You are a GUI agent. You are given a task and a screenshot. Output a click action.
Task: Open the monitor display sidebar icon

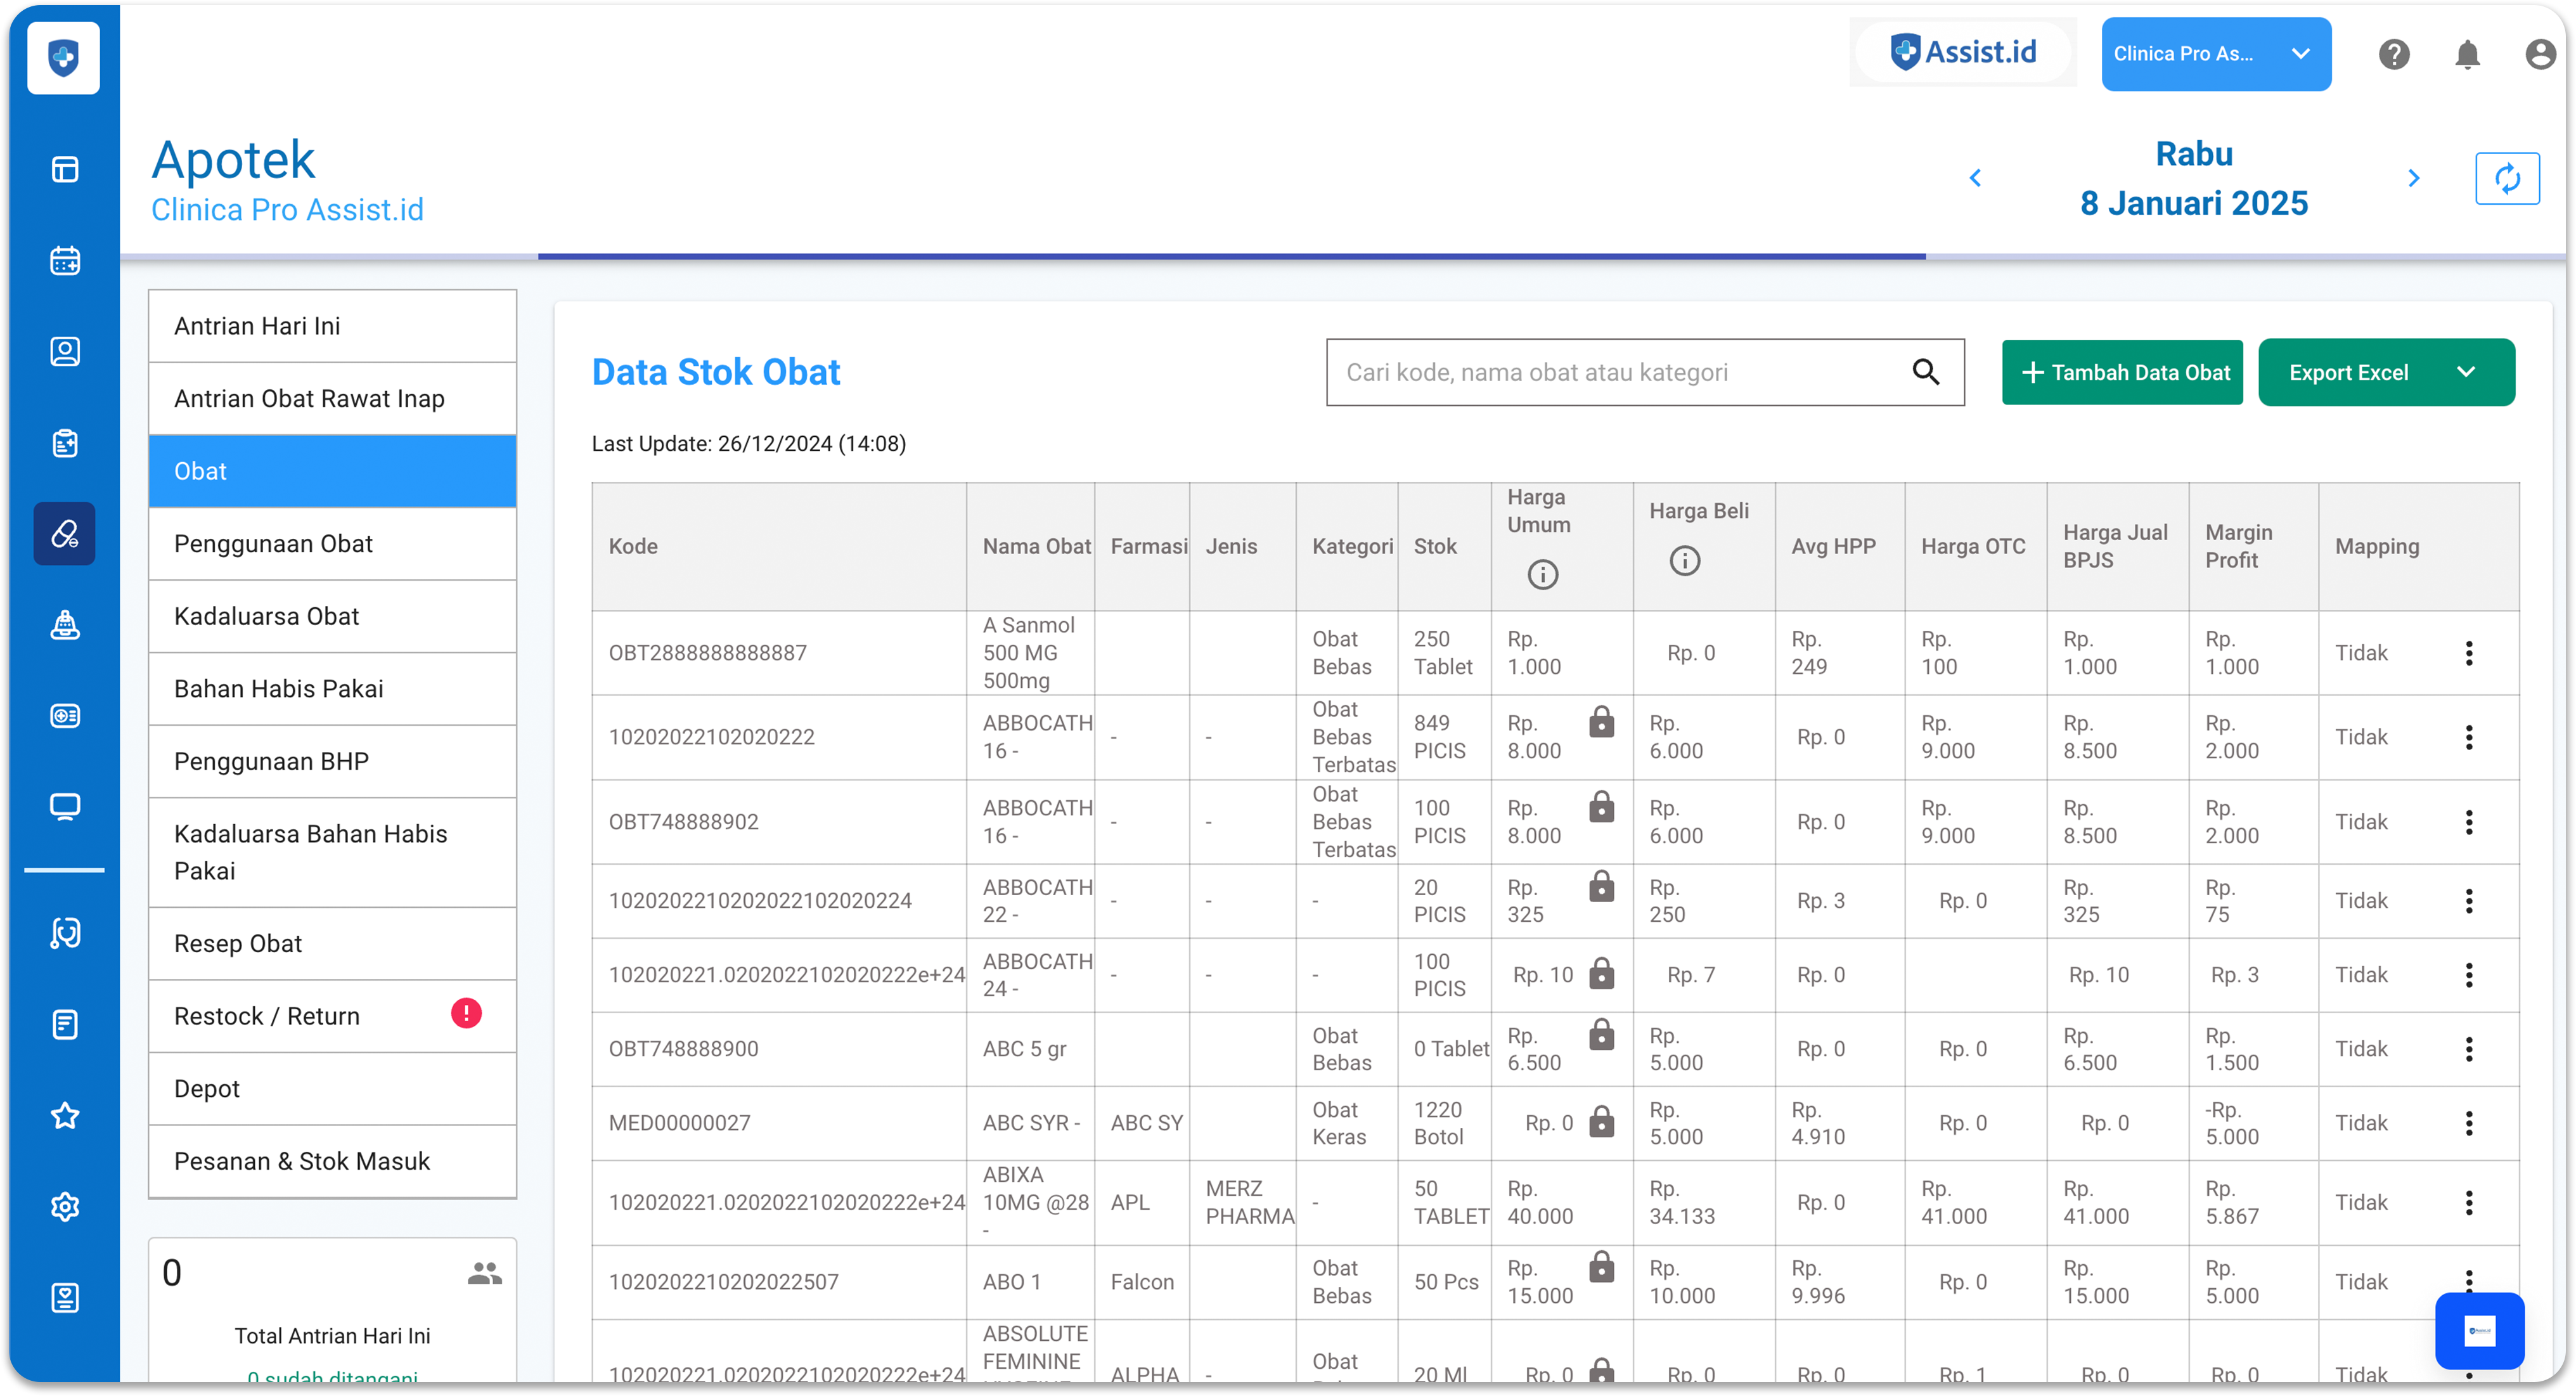(65, 807)
